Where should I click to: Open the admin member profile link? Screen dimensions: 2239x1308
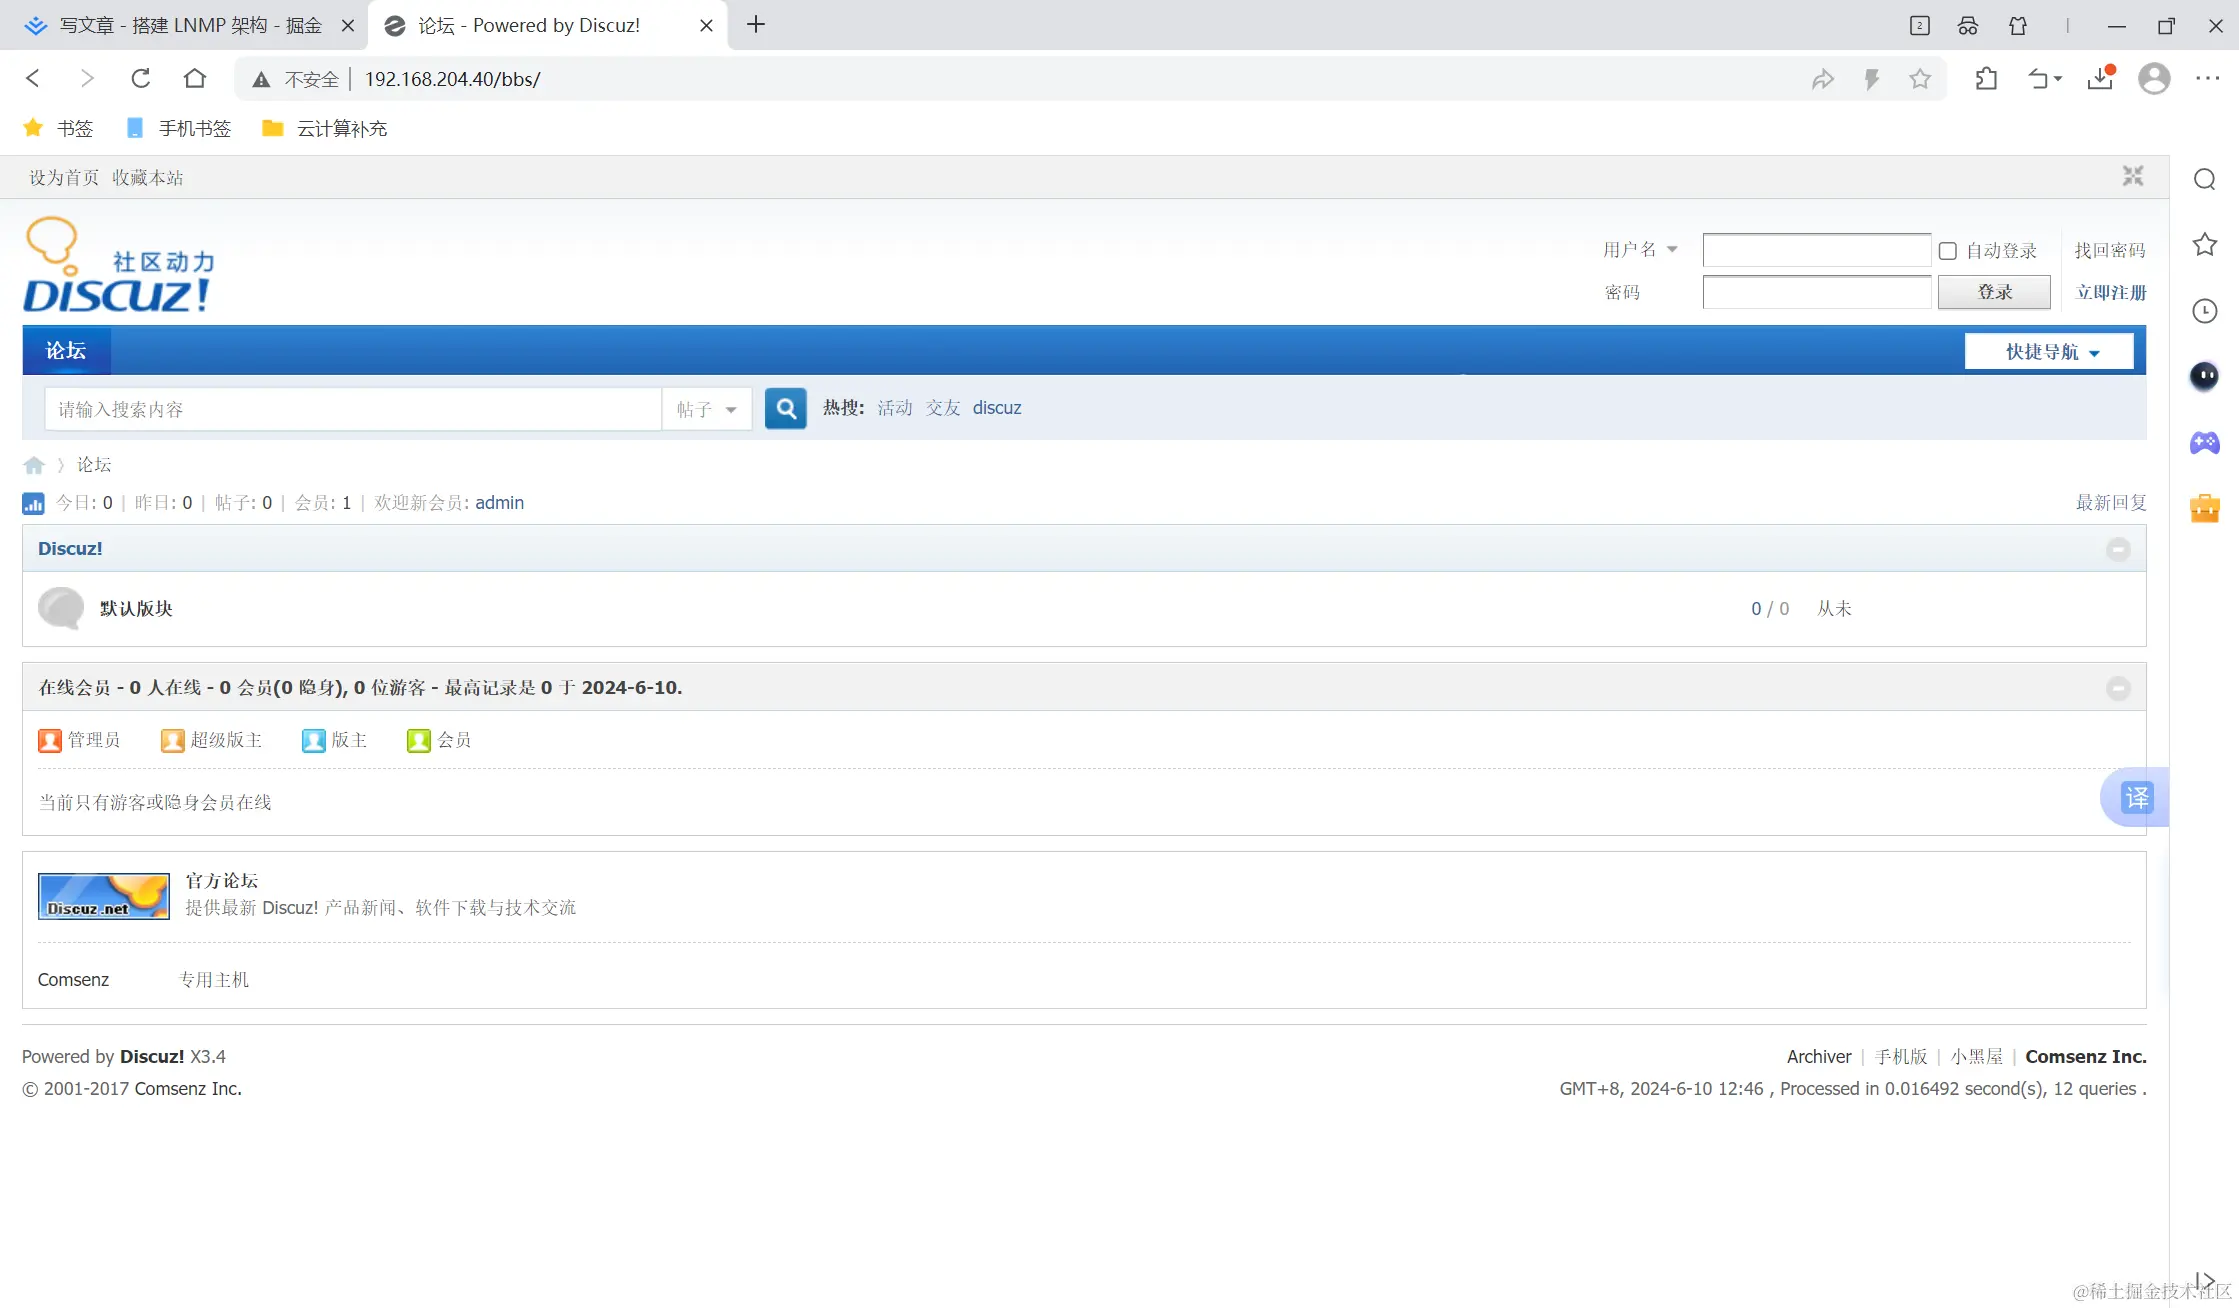click(499, 503)
